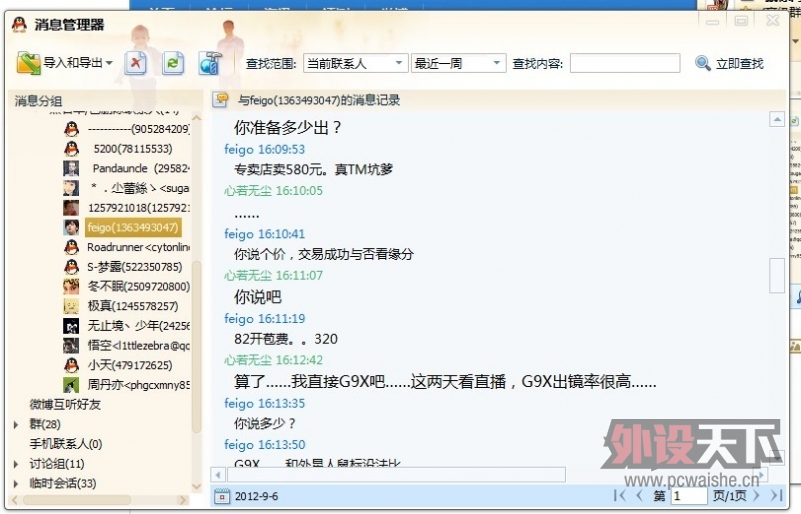
Task: Click the globe and hammer settings icon
Action: (210, 63)
